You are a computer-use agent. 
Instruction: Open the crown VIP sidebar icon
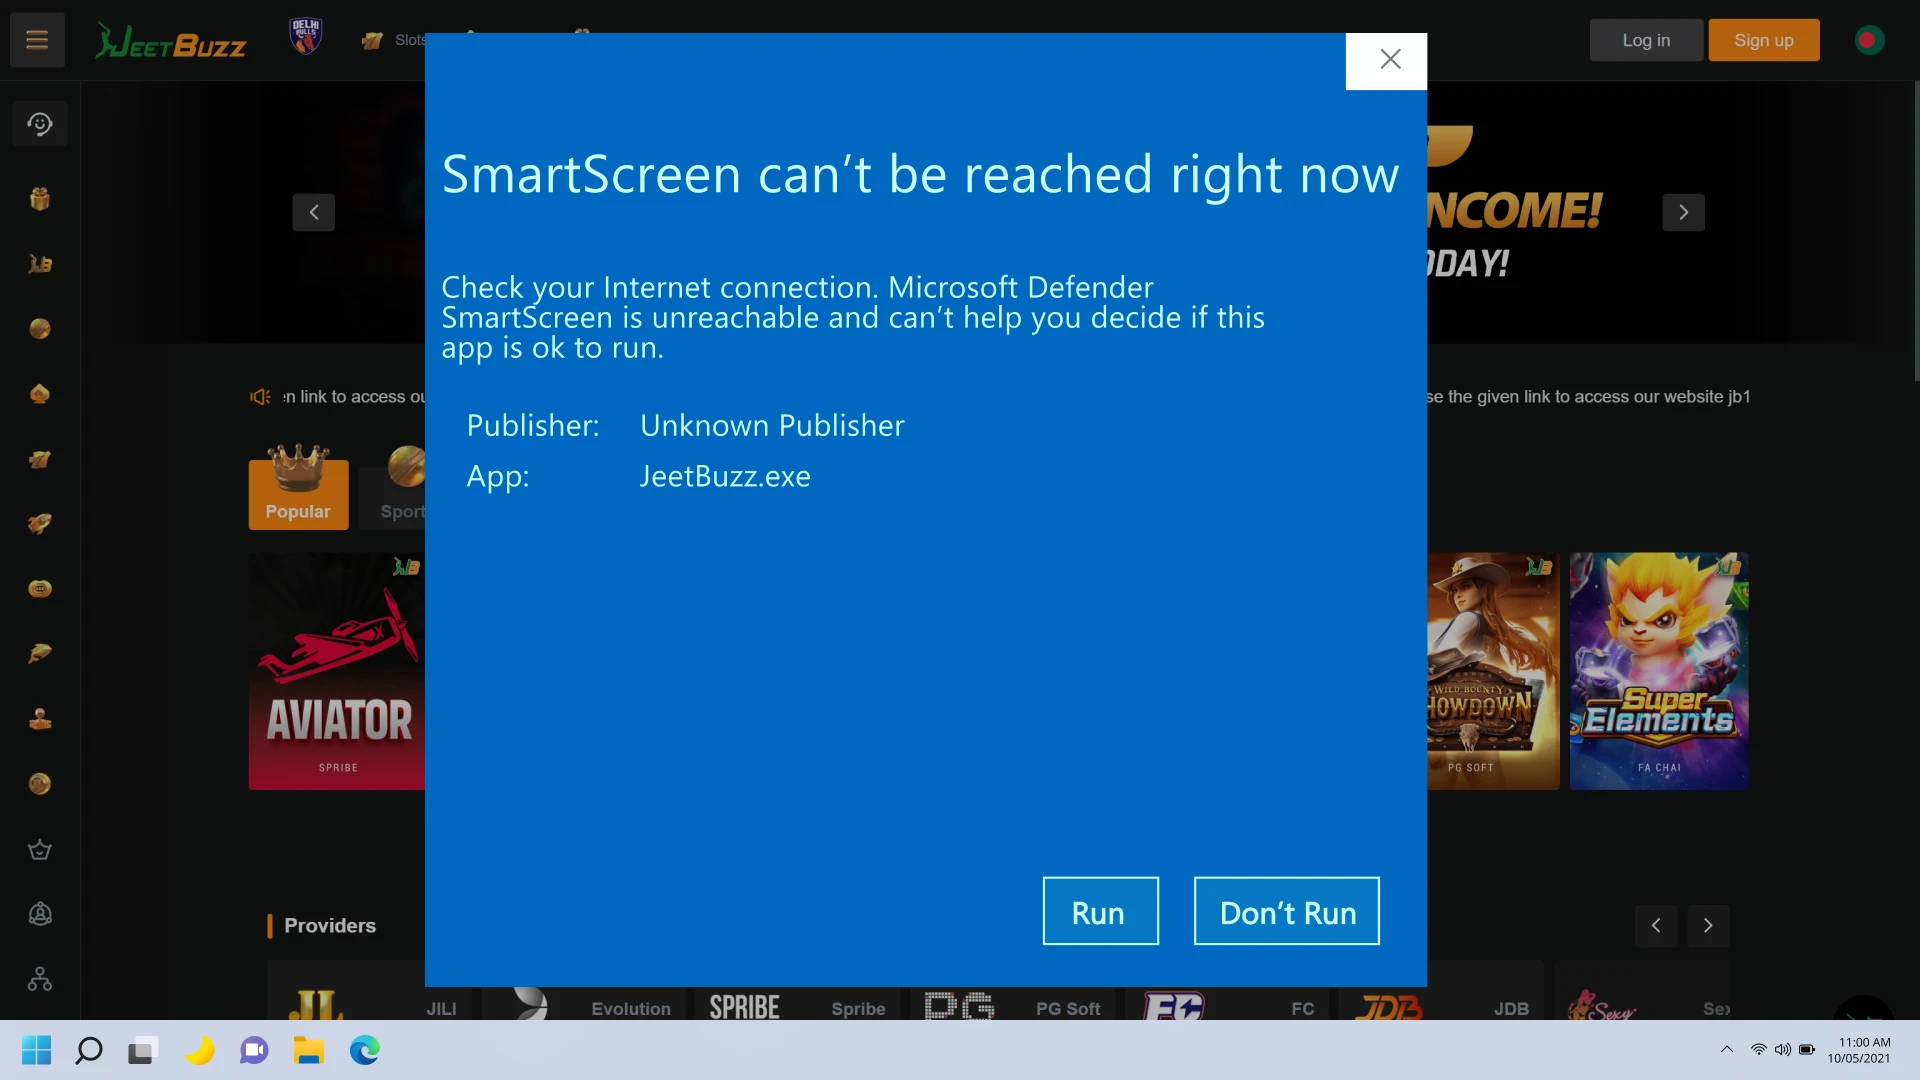(x=40, y=849)
